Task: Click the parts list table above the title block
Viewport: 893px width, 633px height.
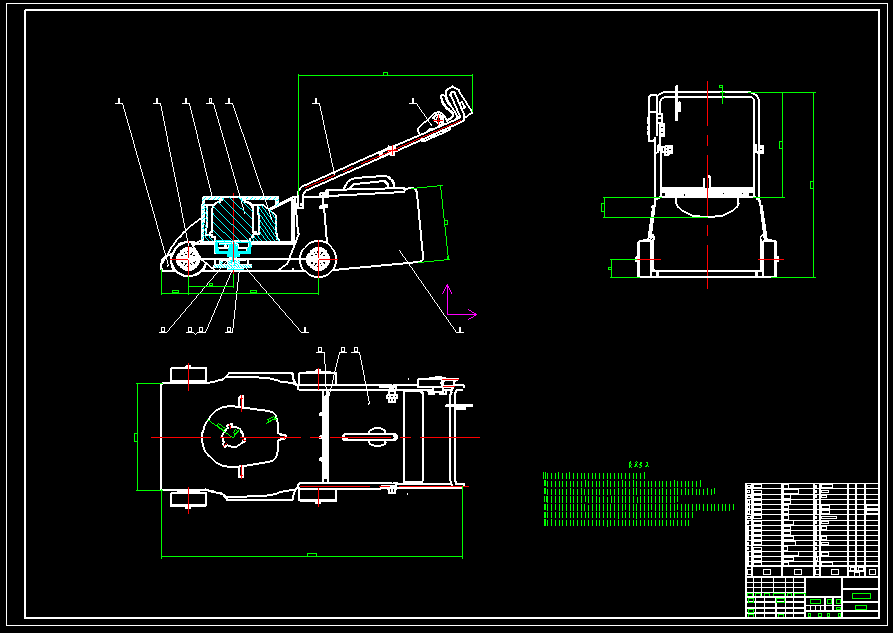Action: coord(812,530)
